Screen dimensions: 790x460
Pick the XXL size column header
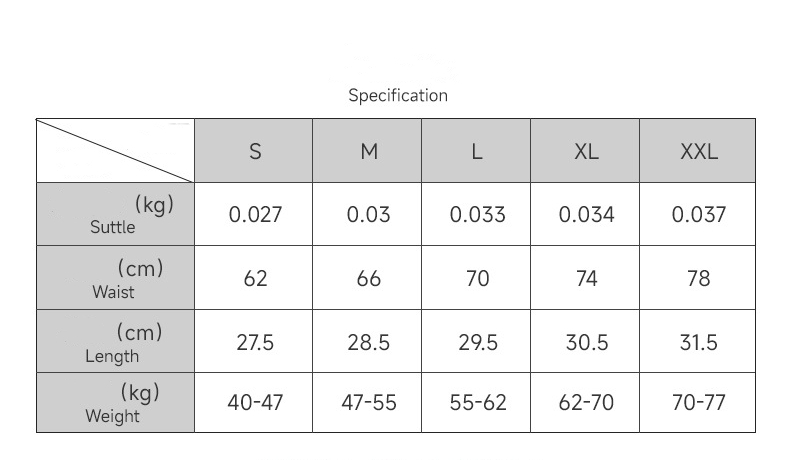click(x=698, y=152)
